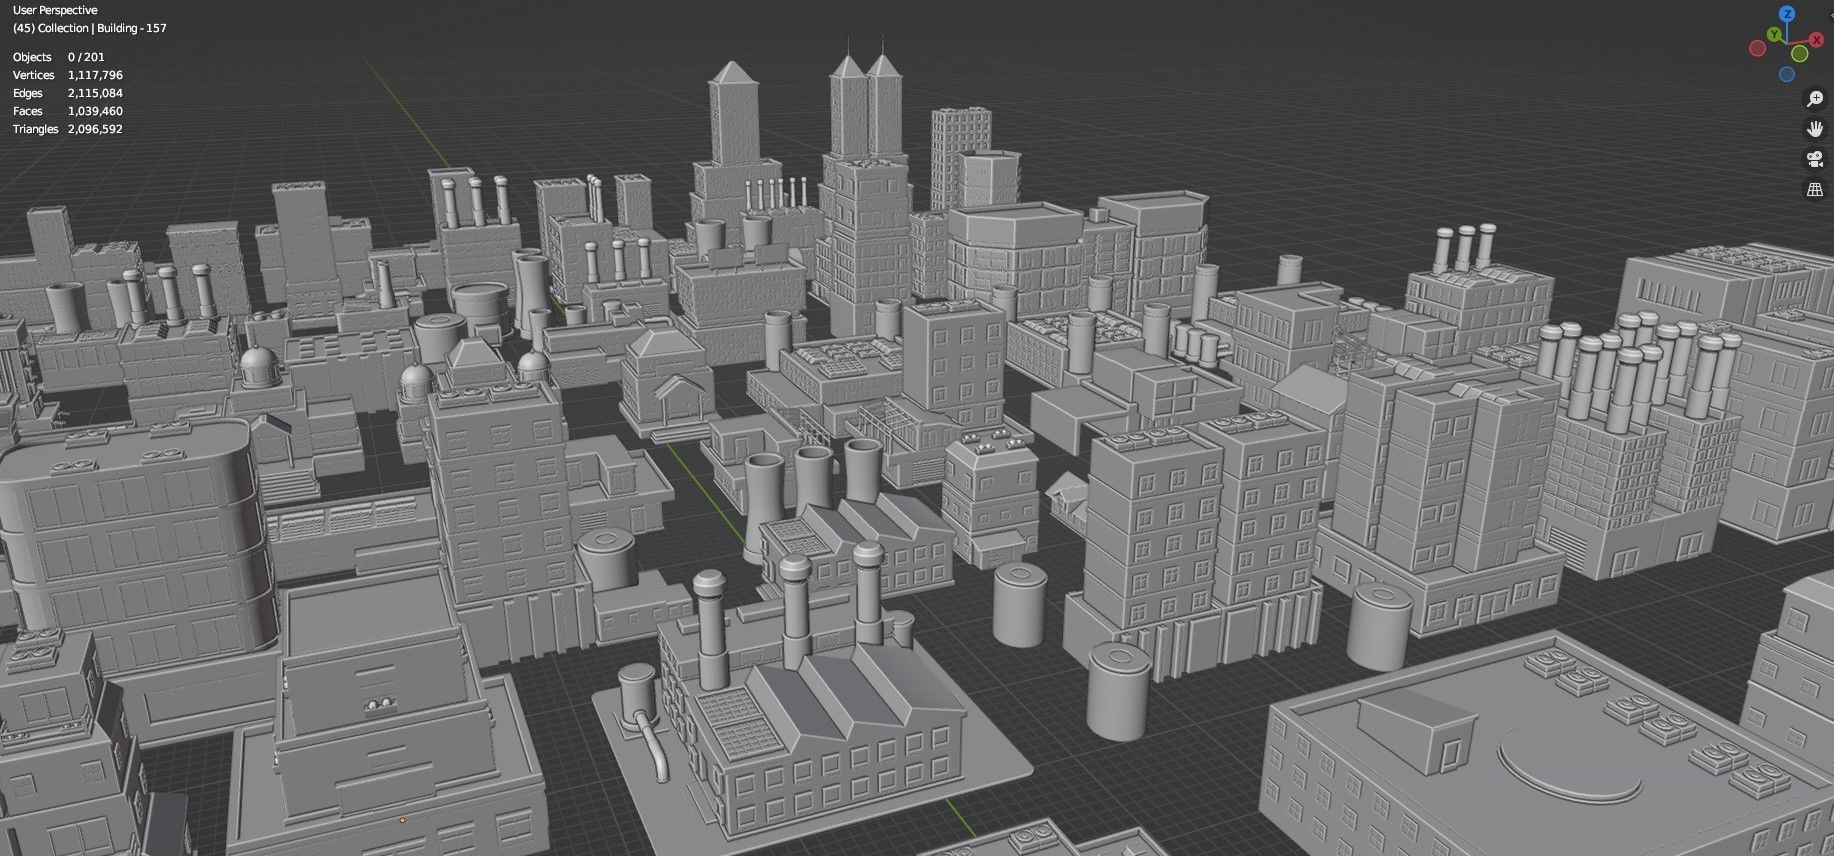Toggle the camera view icon
The width and height of the screenshot is (1834, 856).
pyautogui.click(x=1815, y=159)
